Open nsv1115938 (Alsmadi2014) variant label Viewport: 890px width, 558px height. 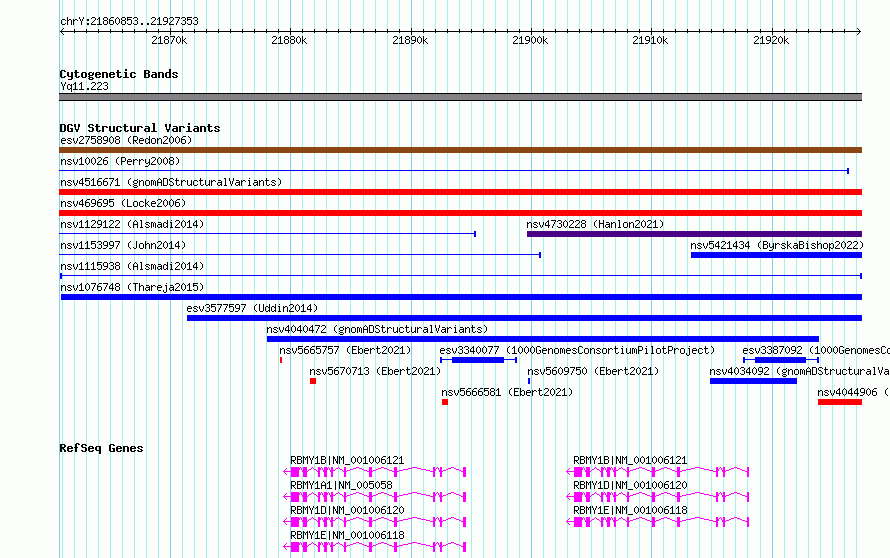point(132,266)
